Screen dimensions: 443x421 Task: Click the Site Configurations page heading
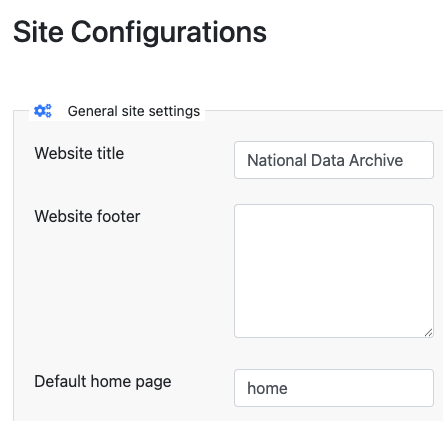click(x=140, y=32)
